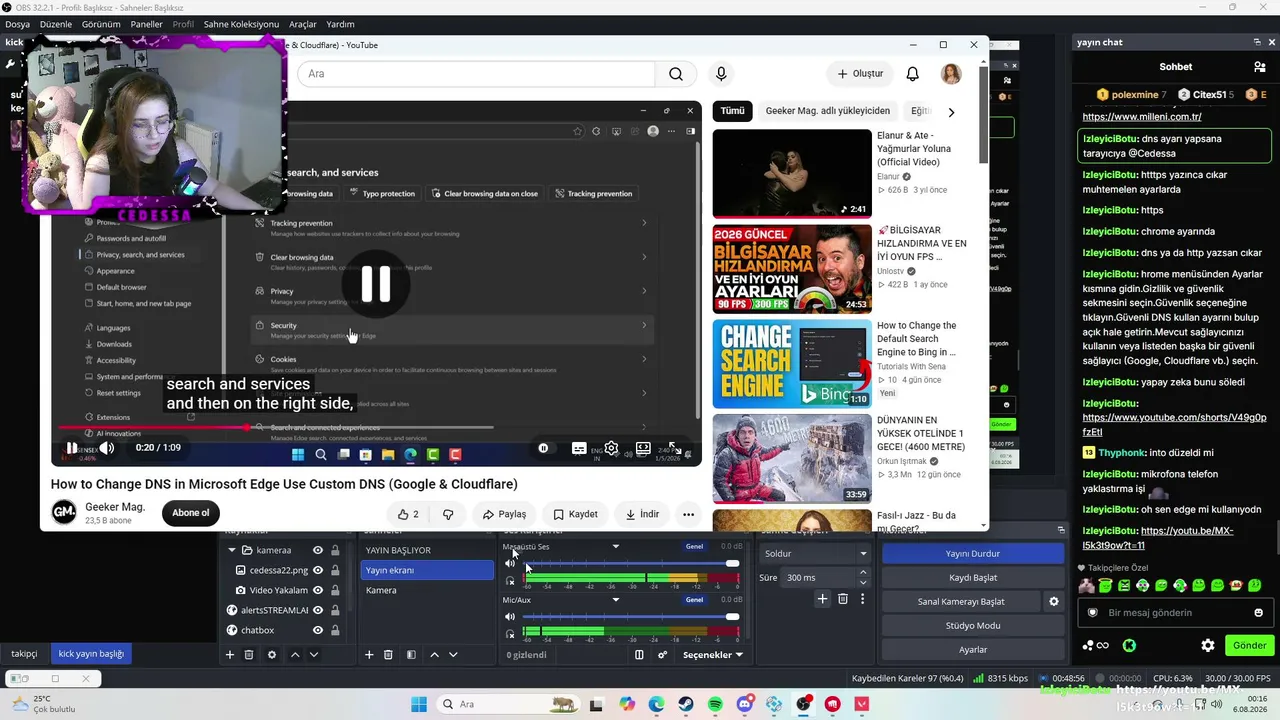Toggle visibility of chatbox source
This screenshot has height=720, width=1280.
318,630
